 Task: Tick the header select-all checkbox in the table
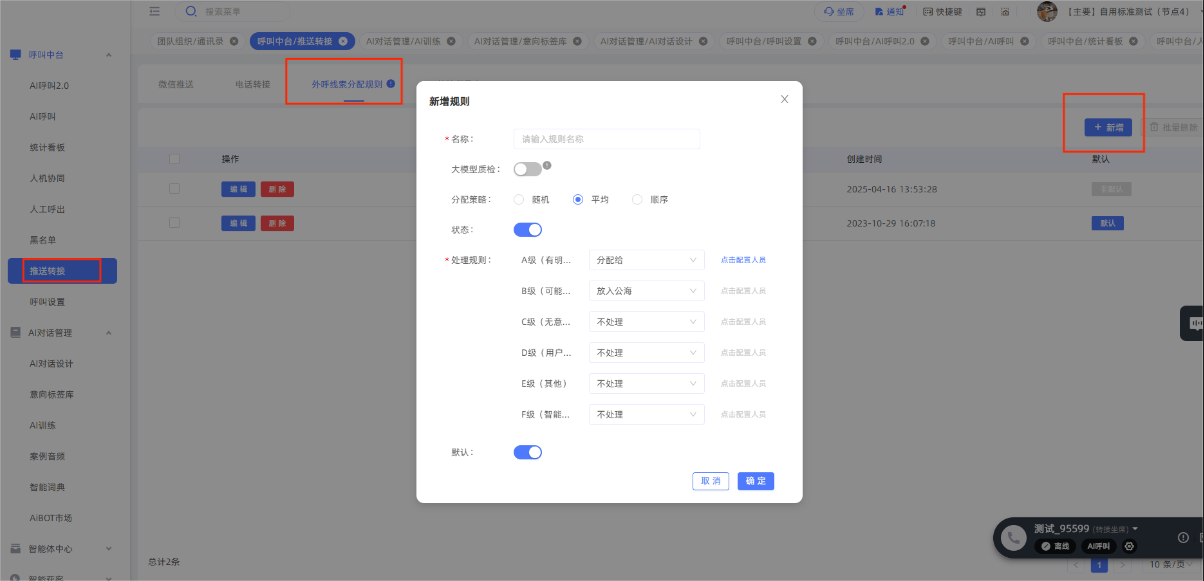click(x=175, y=159)
